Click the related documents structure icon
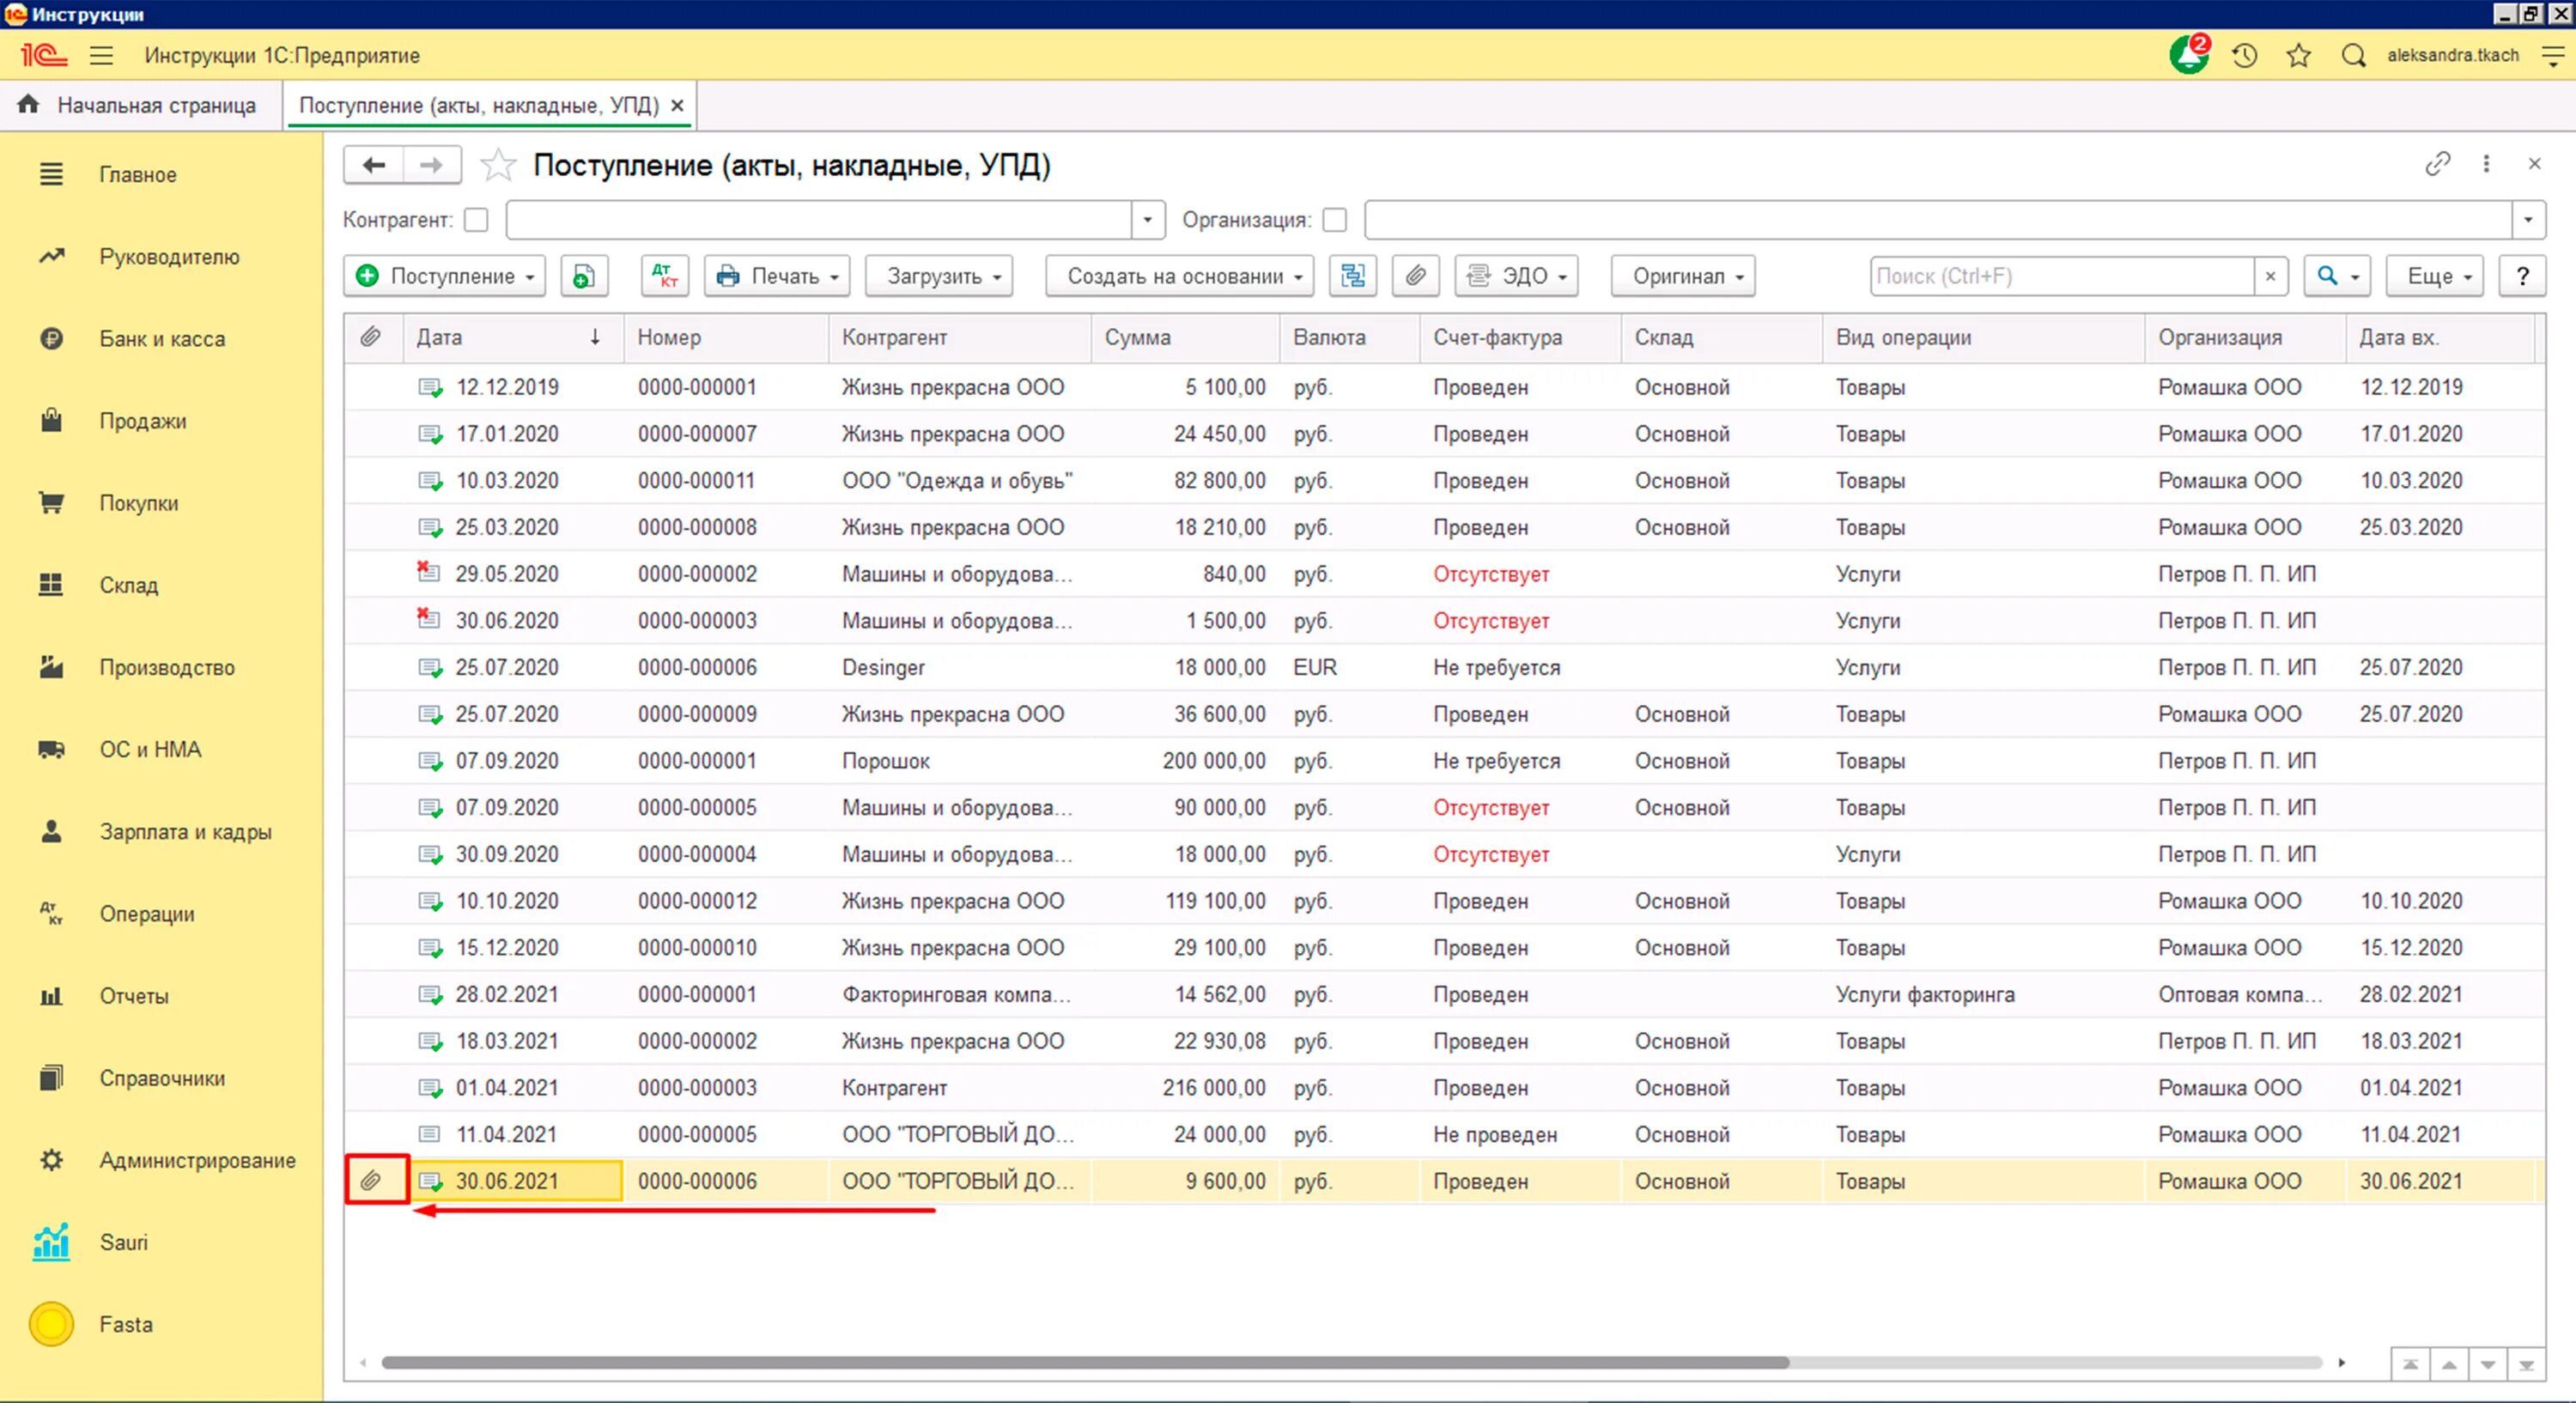This screenshot has width=2576, height=1403. (1352, 276)
